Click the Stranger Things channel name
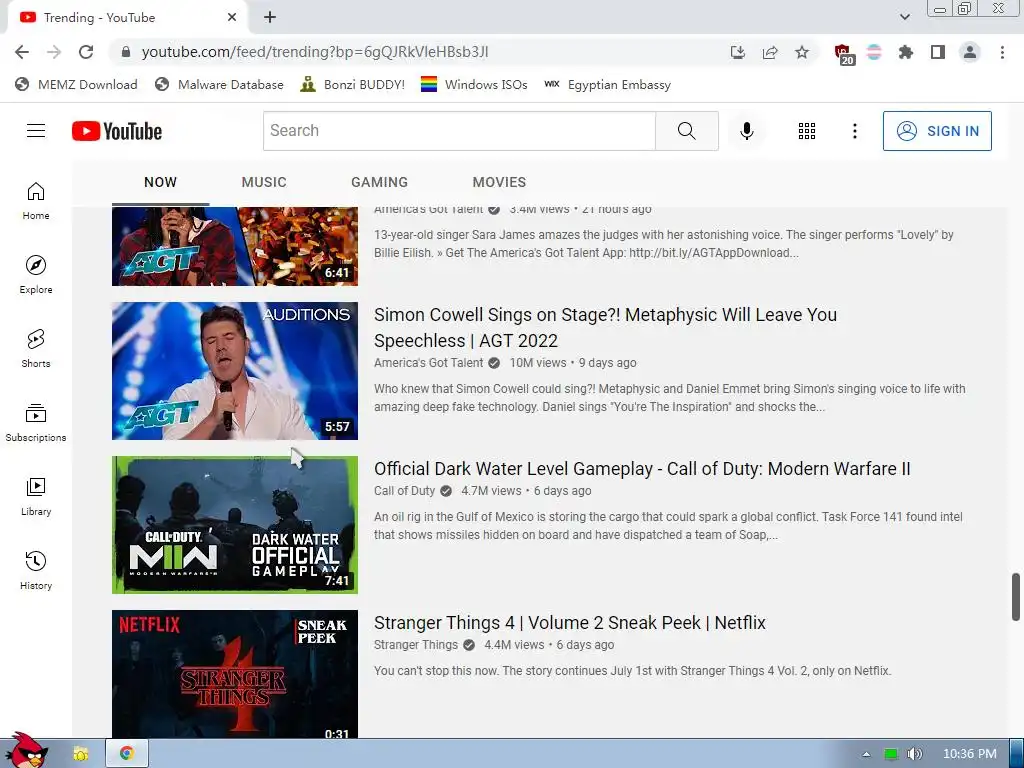Image resolution: width=1024 pixels, height=768 pixels. click(x=415, y=645)
